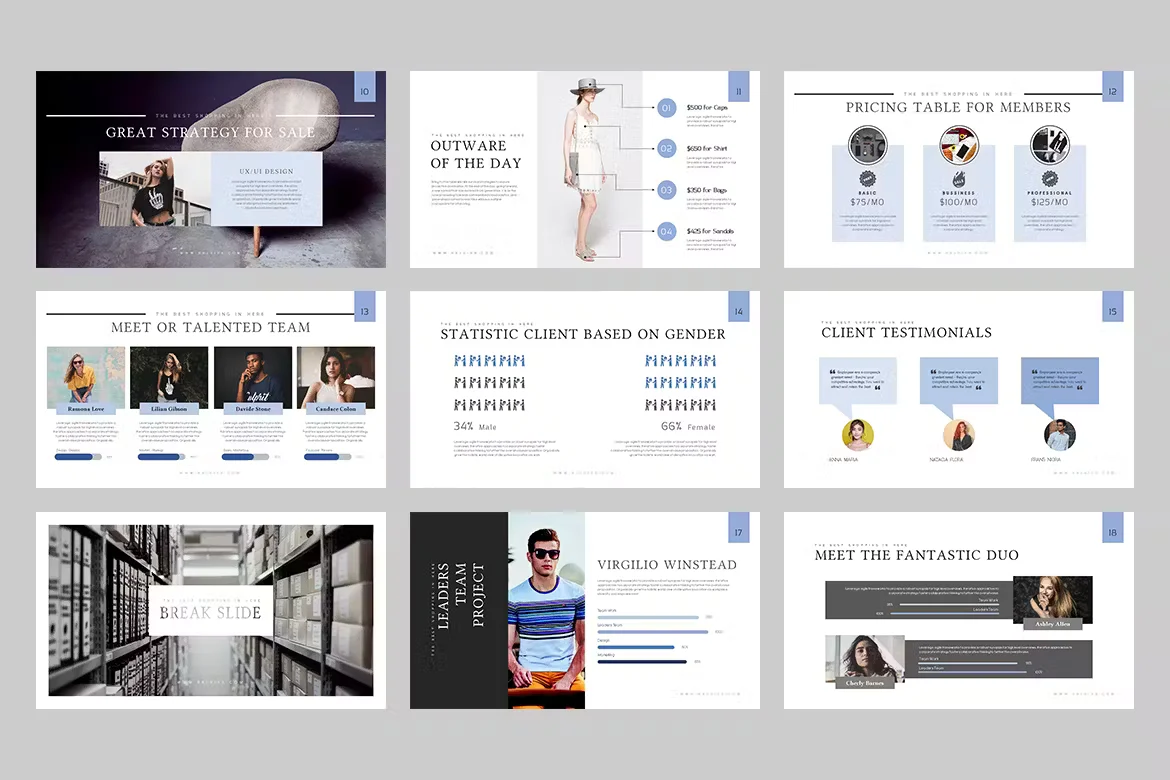Image resolution: width=1170 pixels, height=780 pixels.
Task: Click the www link below the pricing table
Action: coord(958,255)
